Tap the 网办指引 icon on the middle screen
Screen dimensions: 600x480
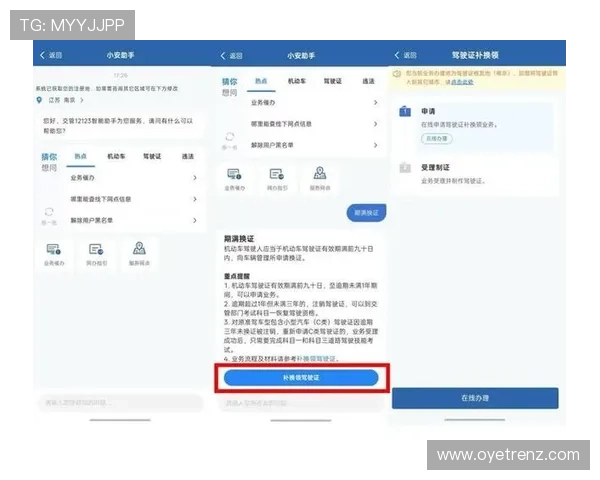pyautogui.click(x=277, y=175)
